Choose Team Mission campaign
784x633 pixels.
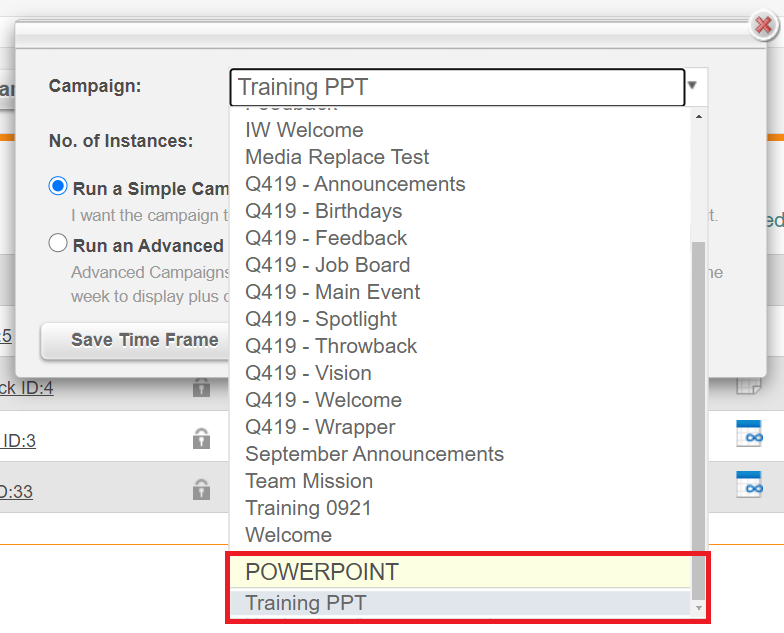309,481
